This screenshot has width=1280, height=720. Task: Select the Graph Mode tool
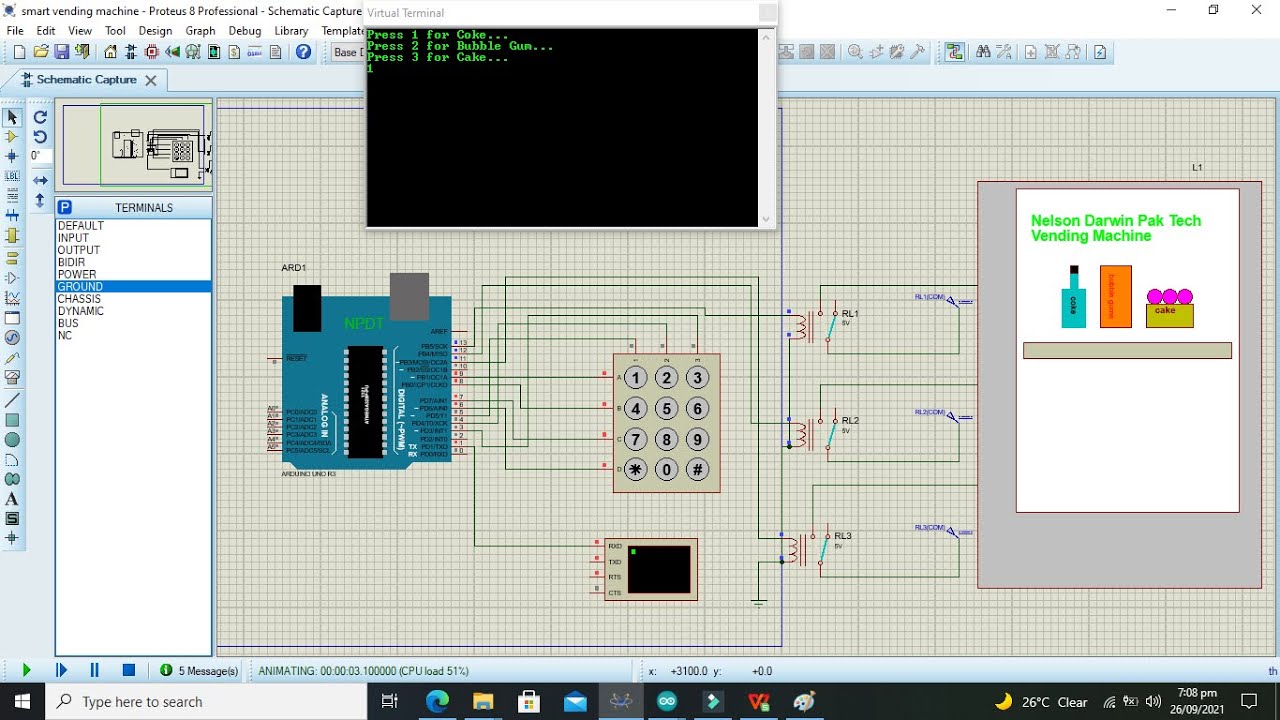12,298
